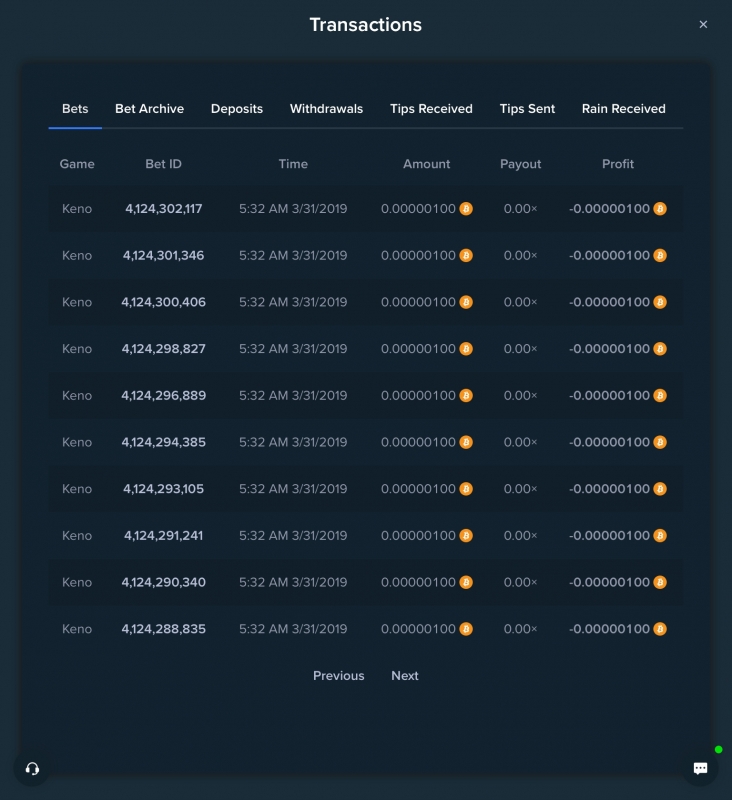The image size is (732, 800).
Task: Go to the Next page of bets
Action: pyautogui.click(x=405, y=676)
